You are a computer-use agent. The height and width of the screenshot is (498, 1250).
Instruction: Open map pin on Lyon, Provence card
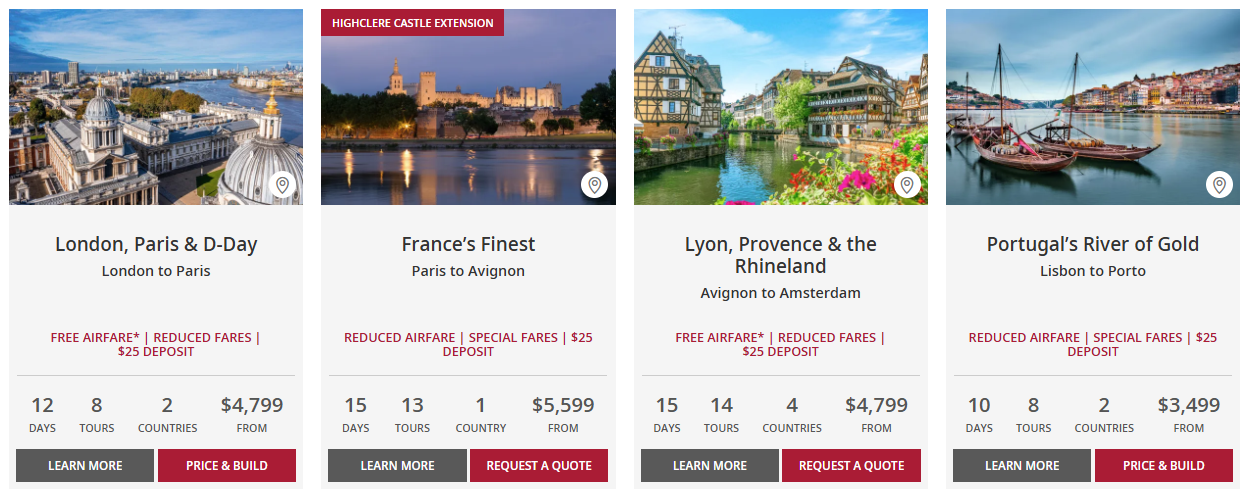click(x=907, y=185)
